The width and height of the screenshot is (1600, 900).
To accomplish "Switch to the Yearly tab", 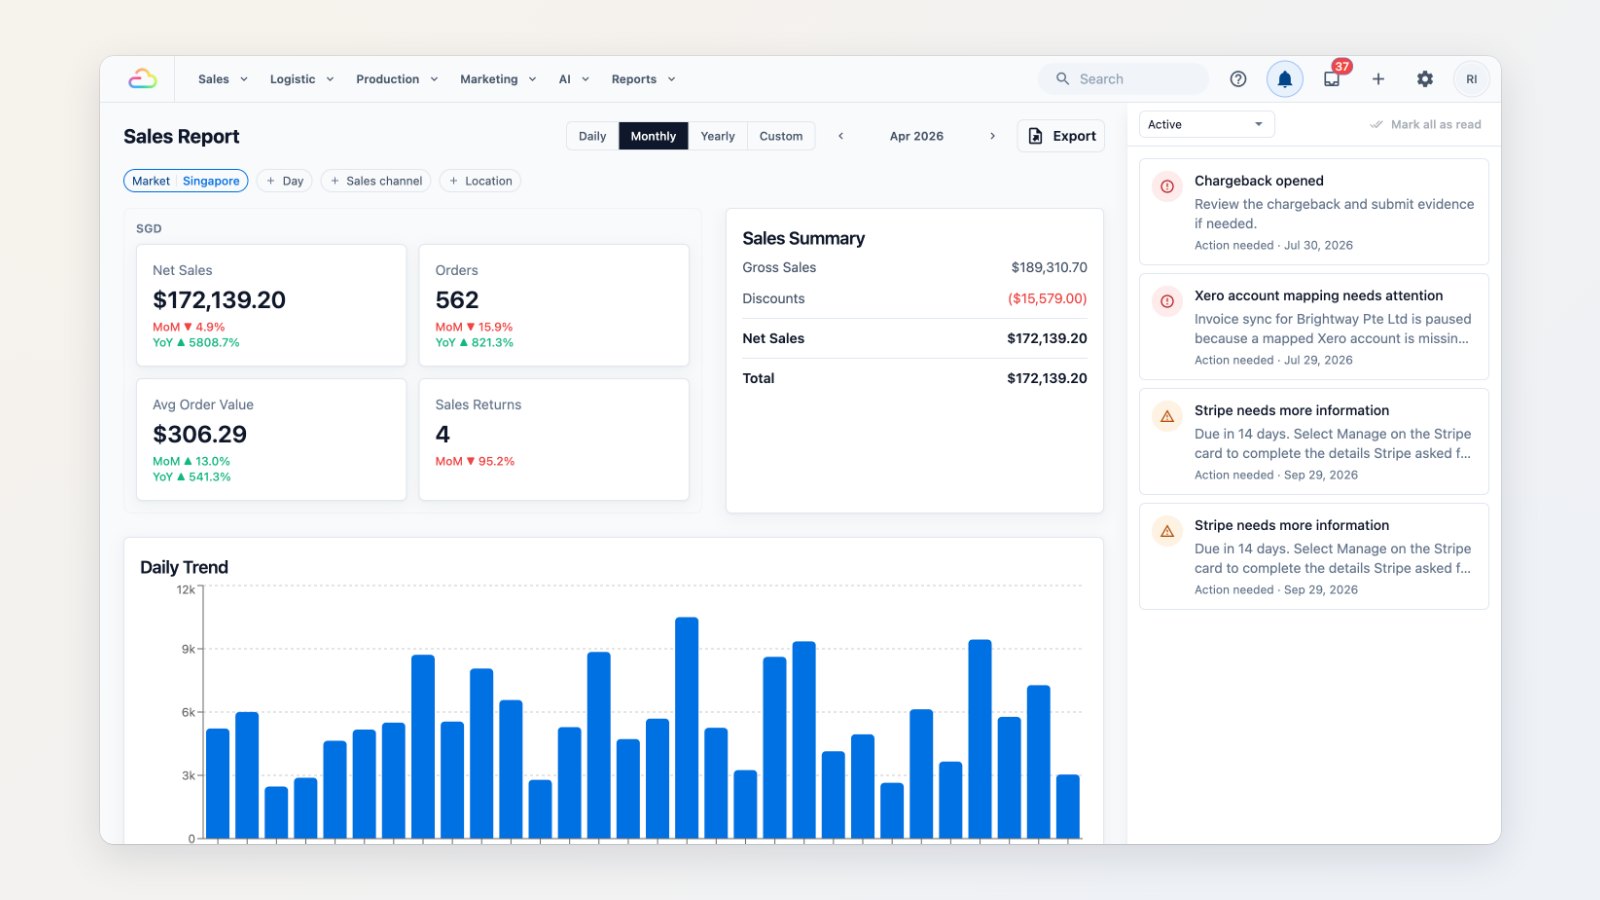I will 717,136.
